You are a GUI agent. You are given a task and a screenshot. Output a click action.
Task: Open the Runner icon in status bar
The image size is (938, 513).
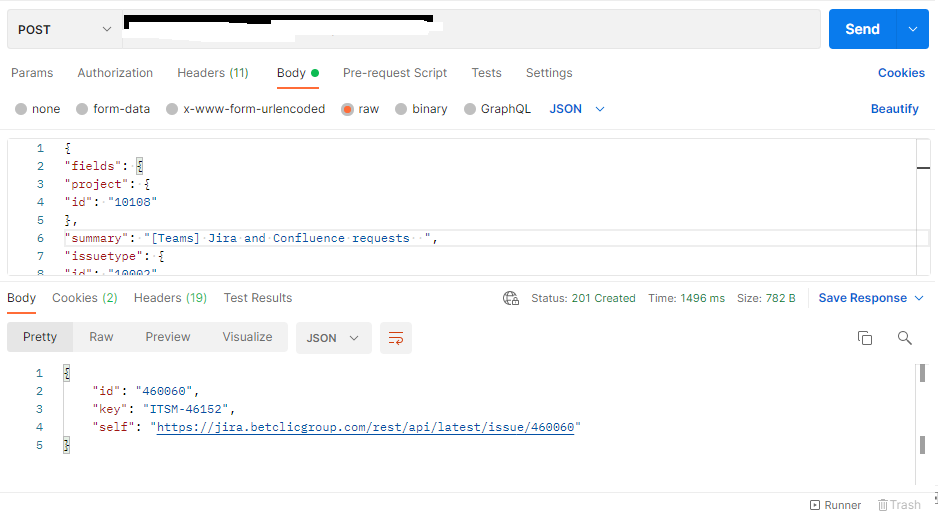(835, 505)
